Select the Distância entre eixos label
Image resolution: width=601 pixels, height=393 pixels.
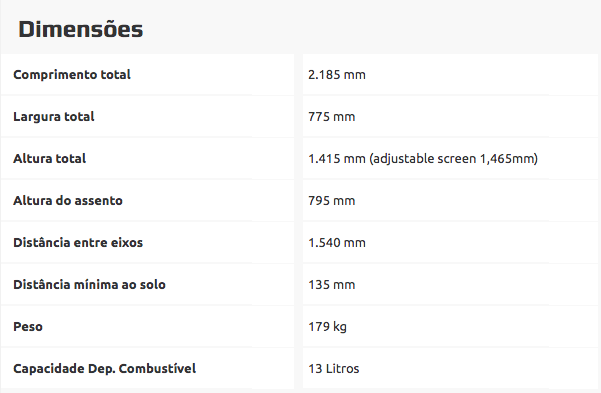(x=78, y=243)
